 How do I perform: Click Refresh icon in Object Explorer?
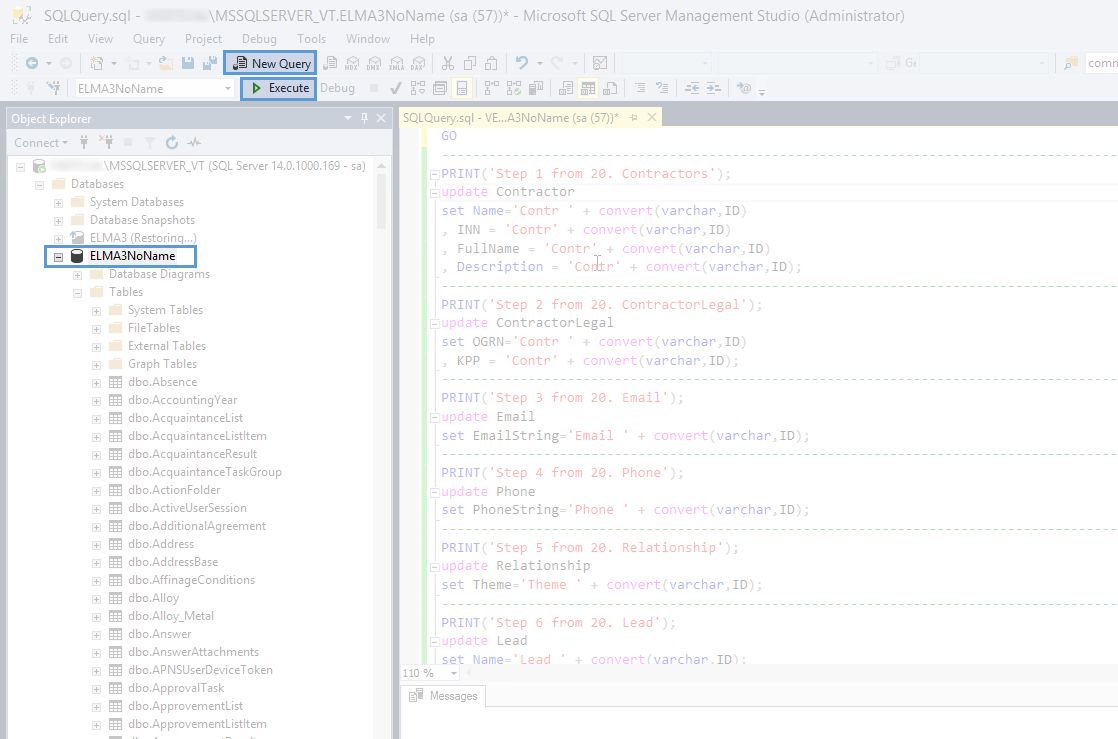[x=172, y=143]
